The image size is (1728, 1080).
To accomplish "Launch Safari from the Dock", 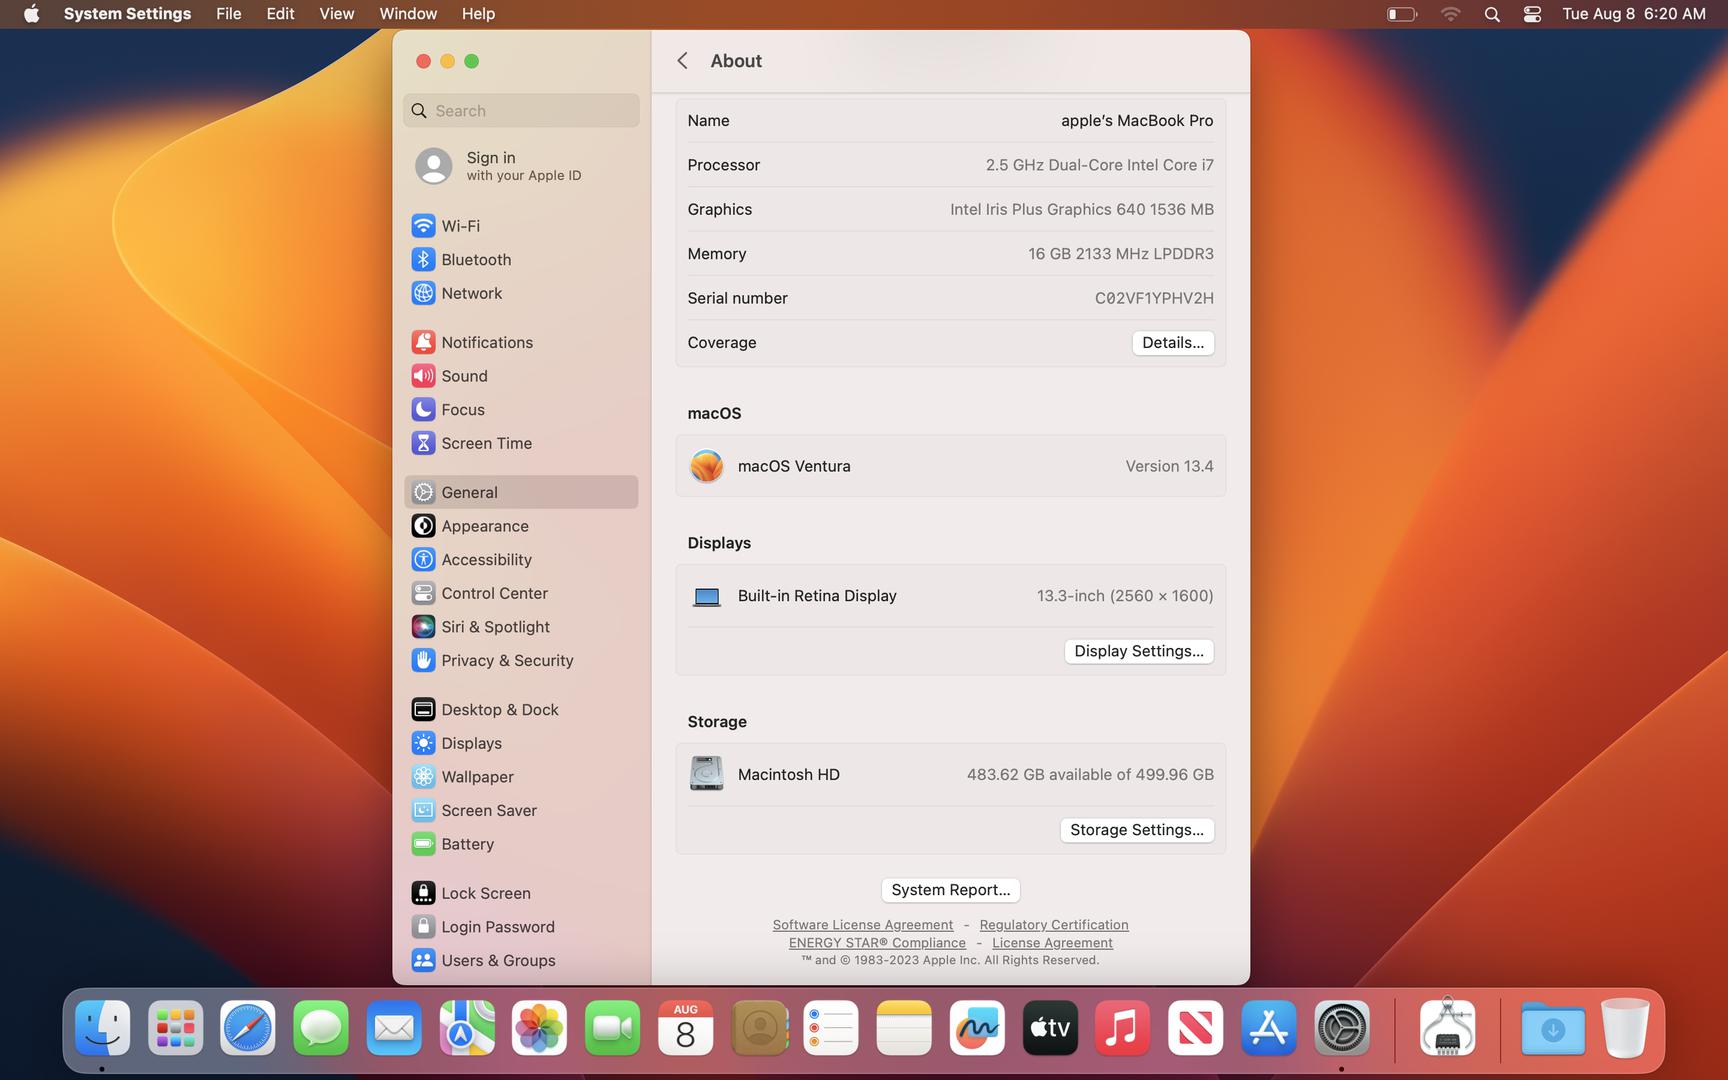I will [248, 1028].
